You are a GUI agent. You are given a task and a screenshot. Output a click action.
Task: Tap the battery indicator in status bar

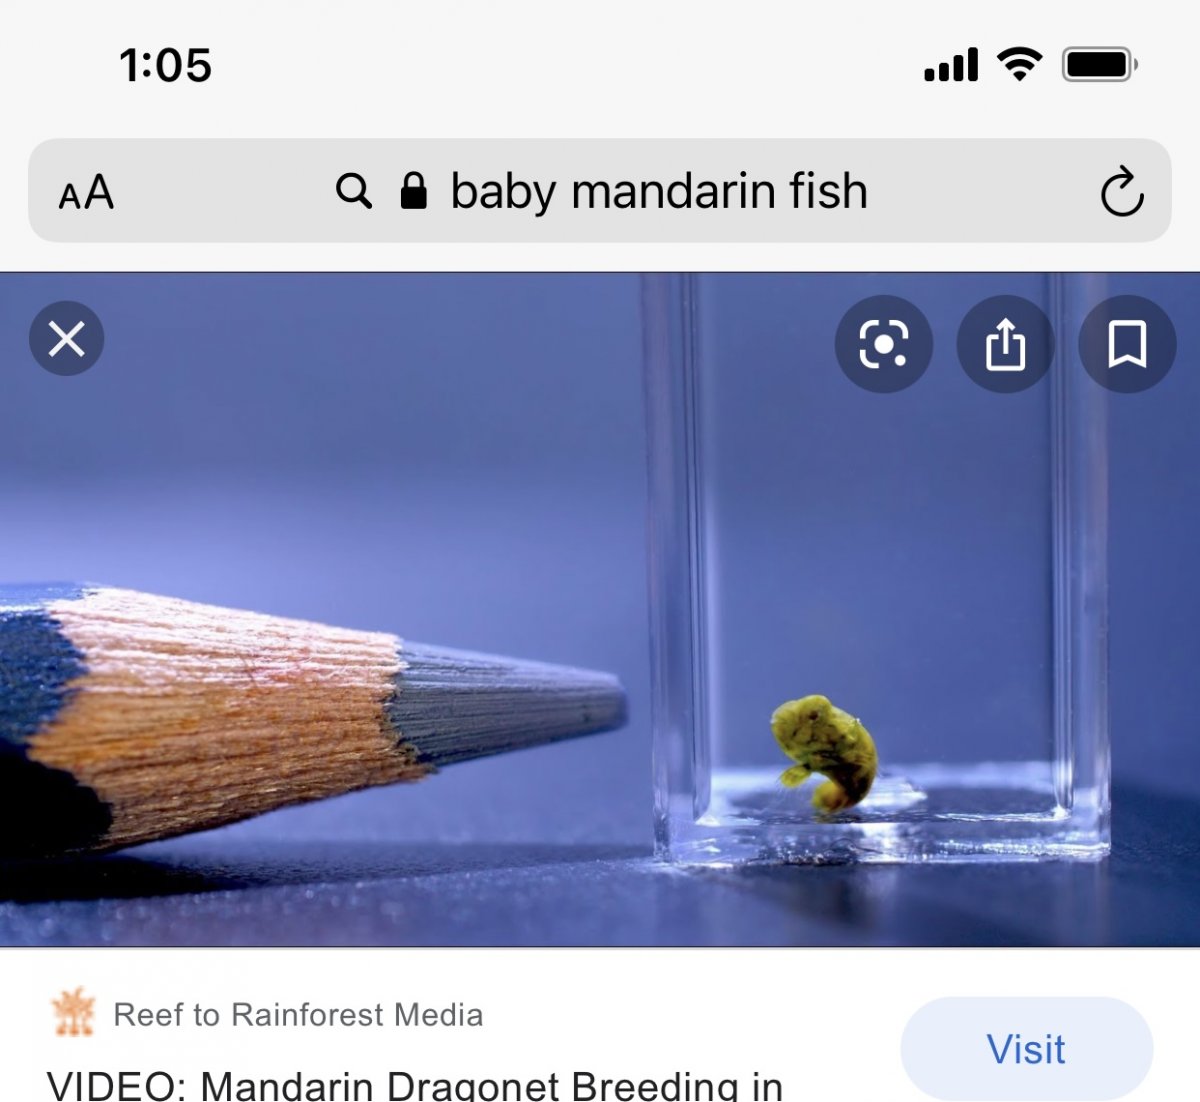1100,65
